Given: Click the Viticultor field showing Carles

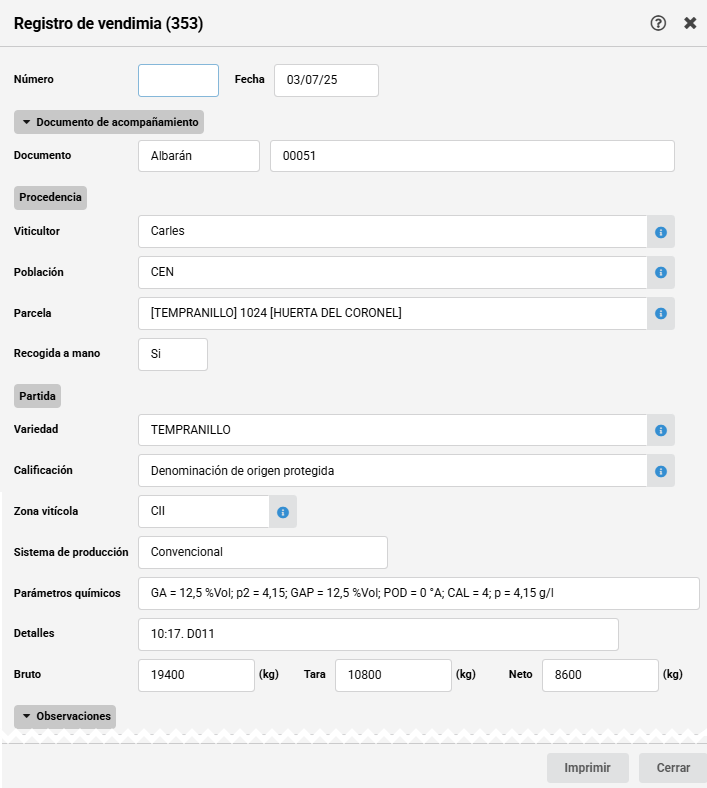Looking at the screenshot, I should 392,232.
